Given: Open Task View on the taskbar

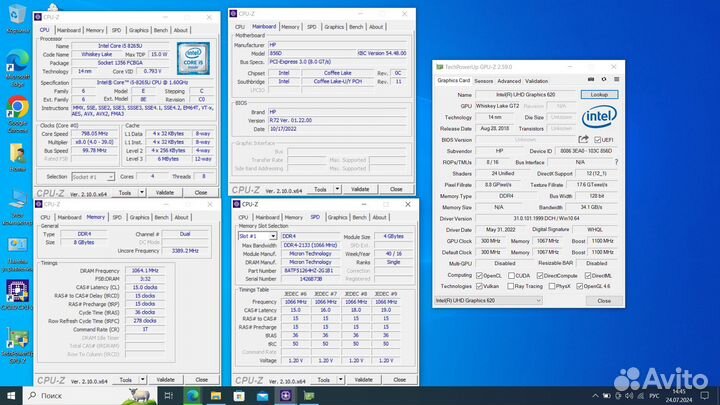Looking at the screenshot, I should [x=169, y=395].
